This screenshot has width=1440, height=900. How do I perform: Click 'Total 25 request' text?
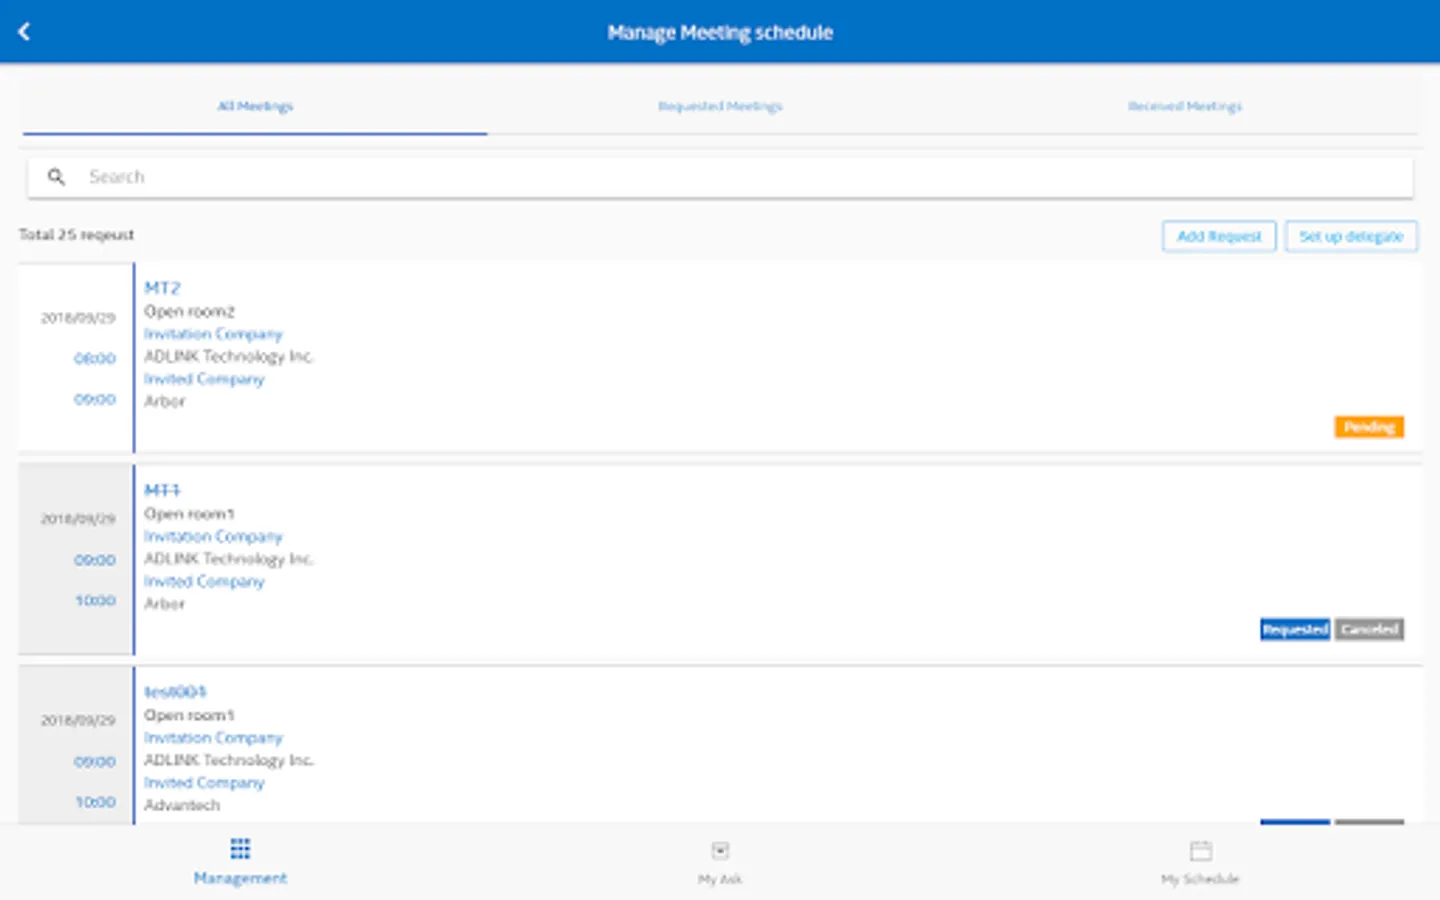coord(76,235)
